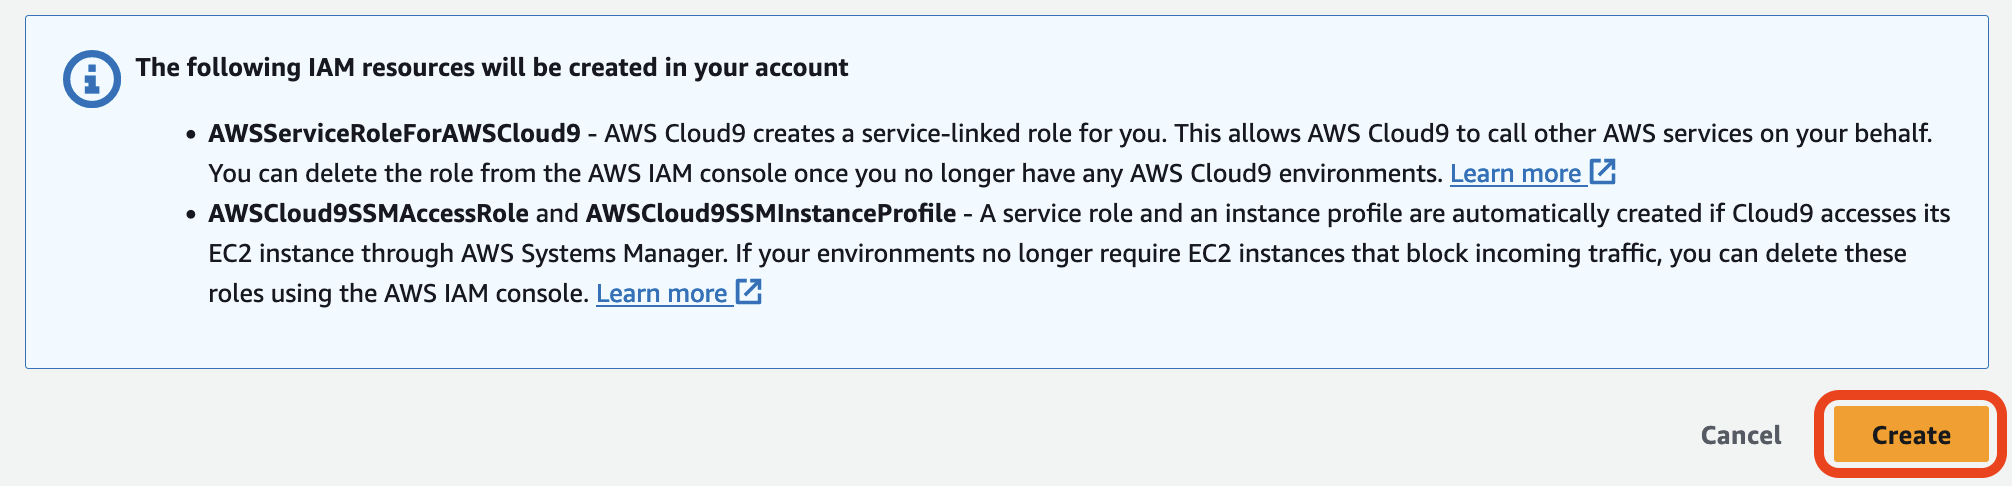Click external-link icon after first Learn more
The width and height of the screenshot is (2012, 486).
point(1603,172)
